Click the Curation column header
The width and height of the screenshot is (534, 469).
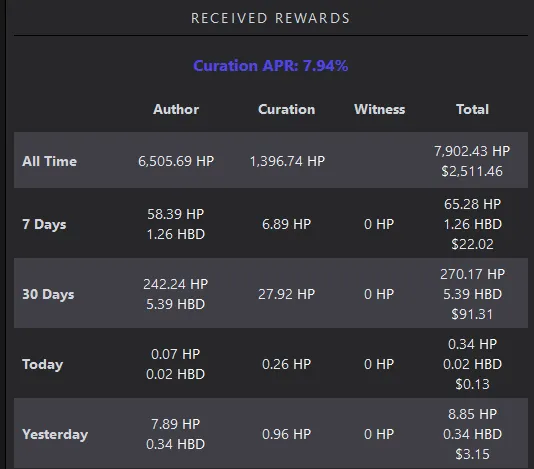point(286,109)
